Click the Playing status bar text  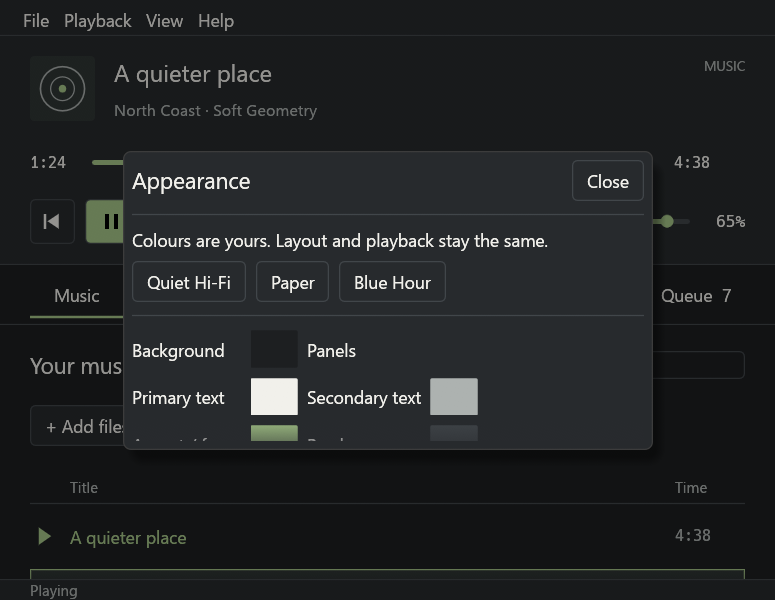(x=53, y=591)
